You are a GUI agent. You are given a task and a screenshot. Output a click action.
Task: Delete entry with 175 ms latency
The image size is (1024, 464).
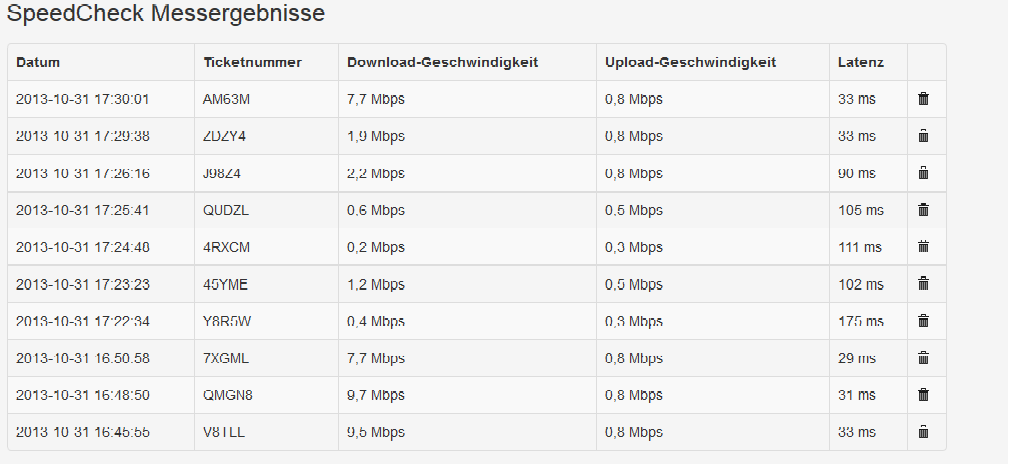click(x=923, y=321)
